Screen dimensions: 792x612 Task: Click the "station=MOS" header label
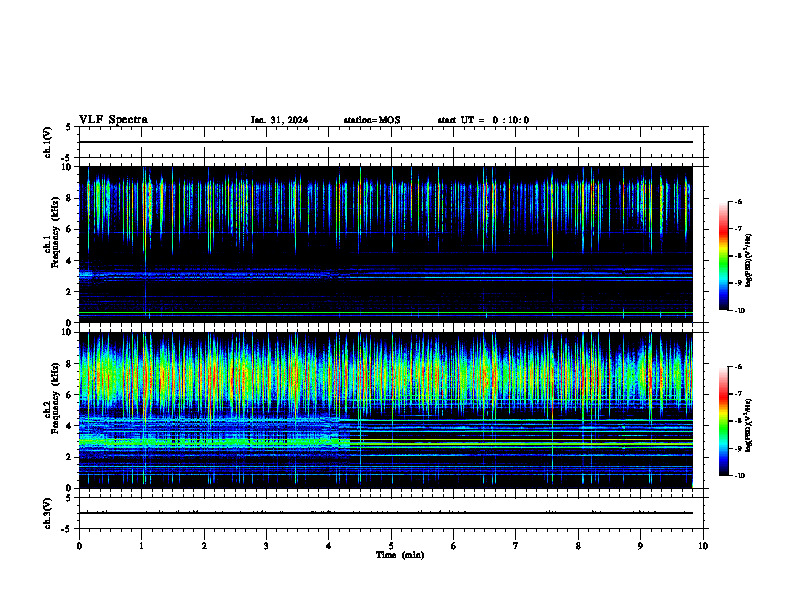372,120
